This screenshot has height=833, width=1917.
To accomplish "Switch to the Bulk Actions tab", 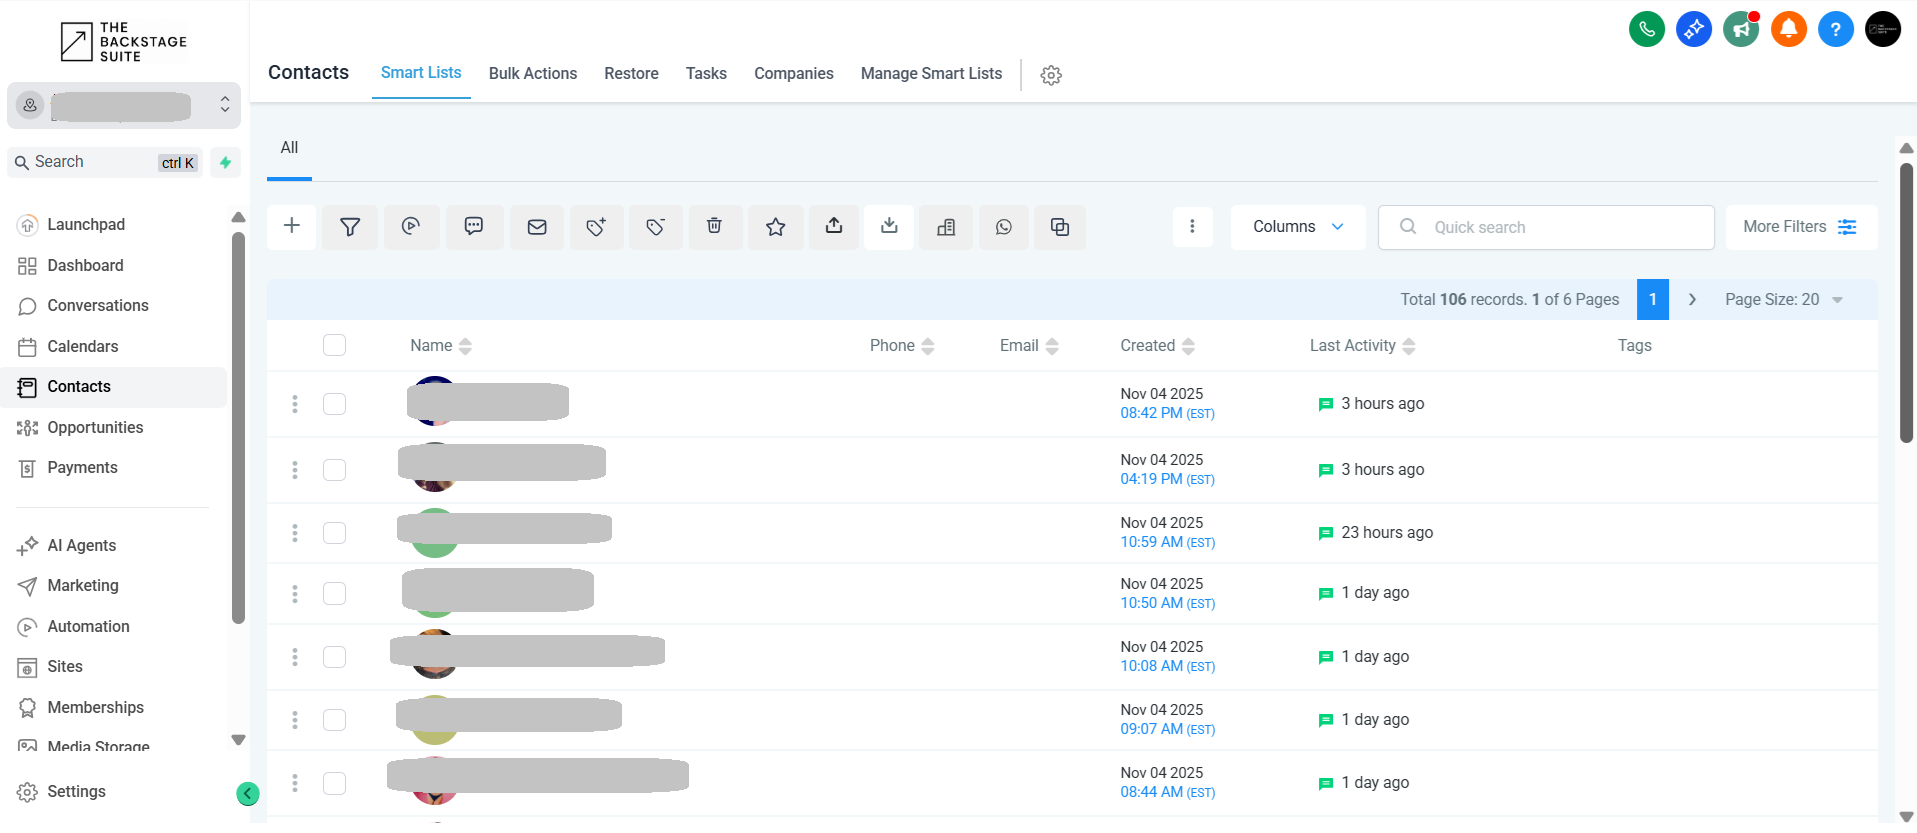I will [532, 73].
